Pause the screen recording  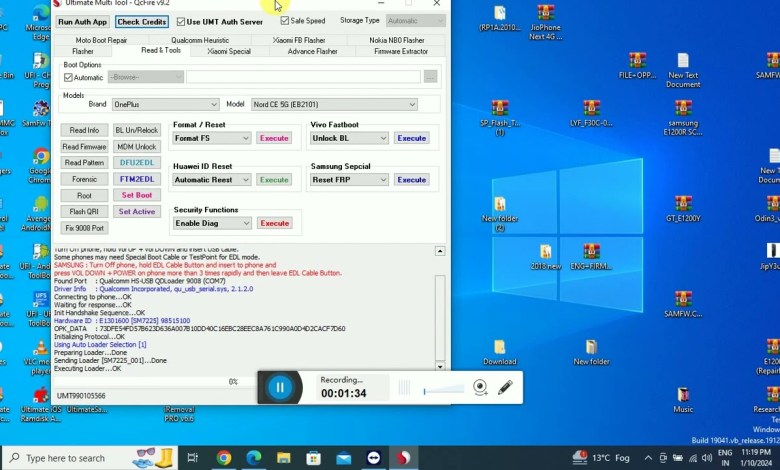(x=280, y=387)
